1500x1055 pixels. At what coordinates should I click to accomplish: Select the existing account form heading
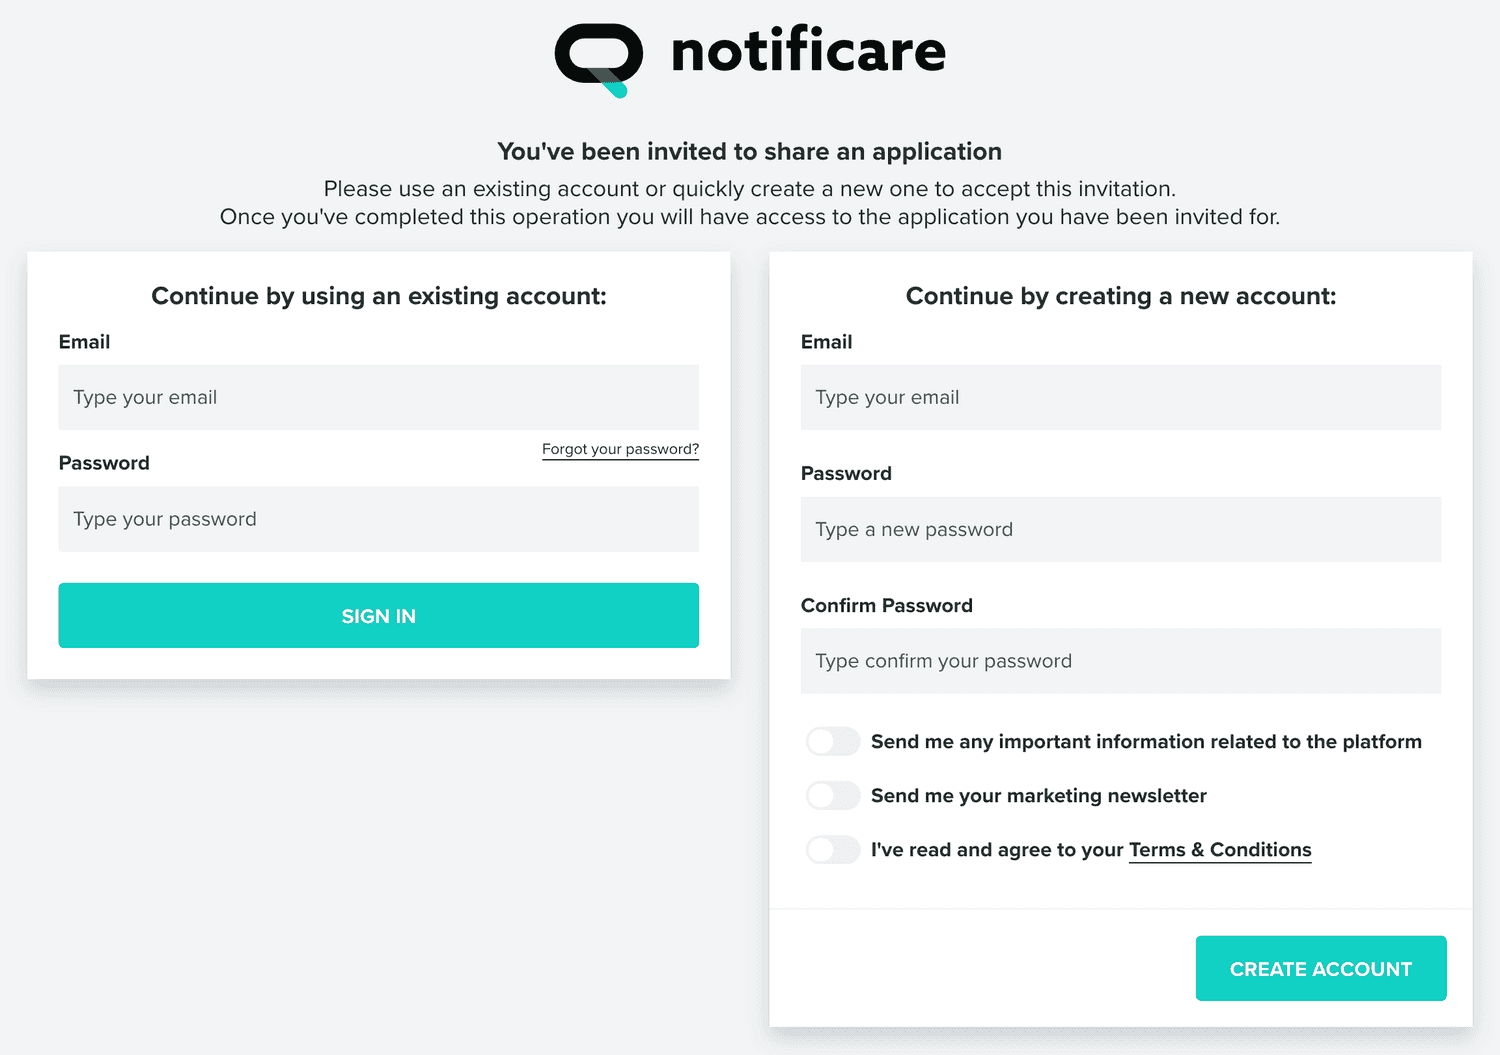[x=378, y=296]
